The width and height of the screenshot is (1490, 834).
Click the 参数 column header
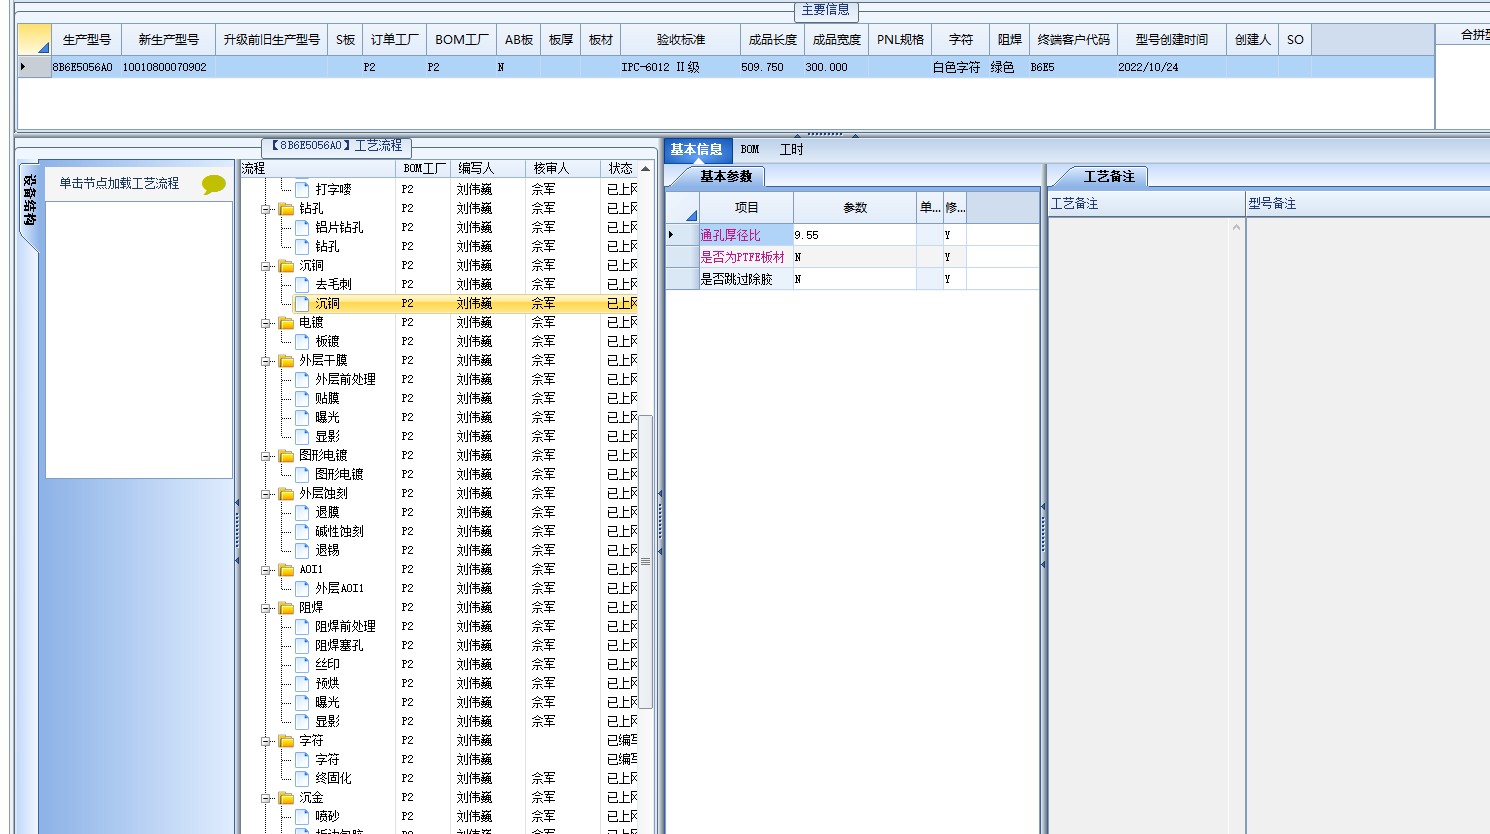[x=855, y=208]
